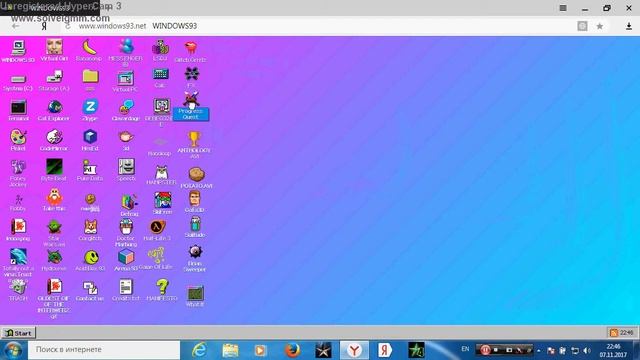Launch the Skifree icon
The height and width of the screenshot is (360, 640).
click(x=162, y=200)
